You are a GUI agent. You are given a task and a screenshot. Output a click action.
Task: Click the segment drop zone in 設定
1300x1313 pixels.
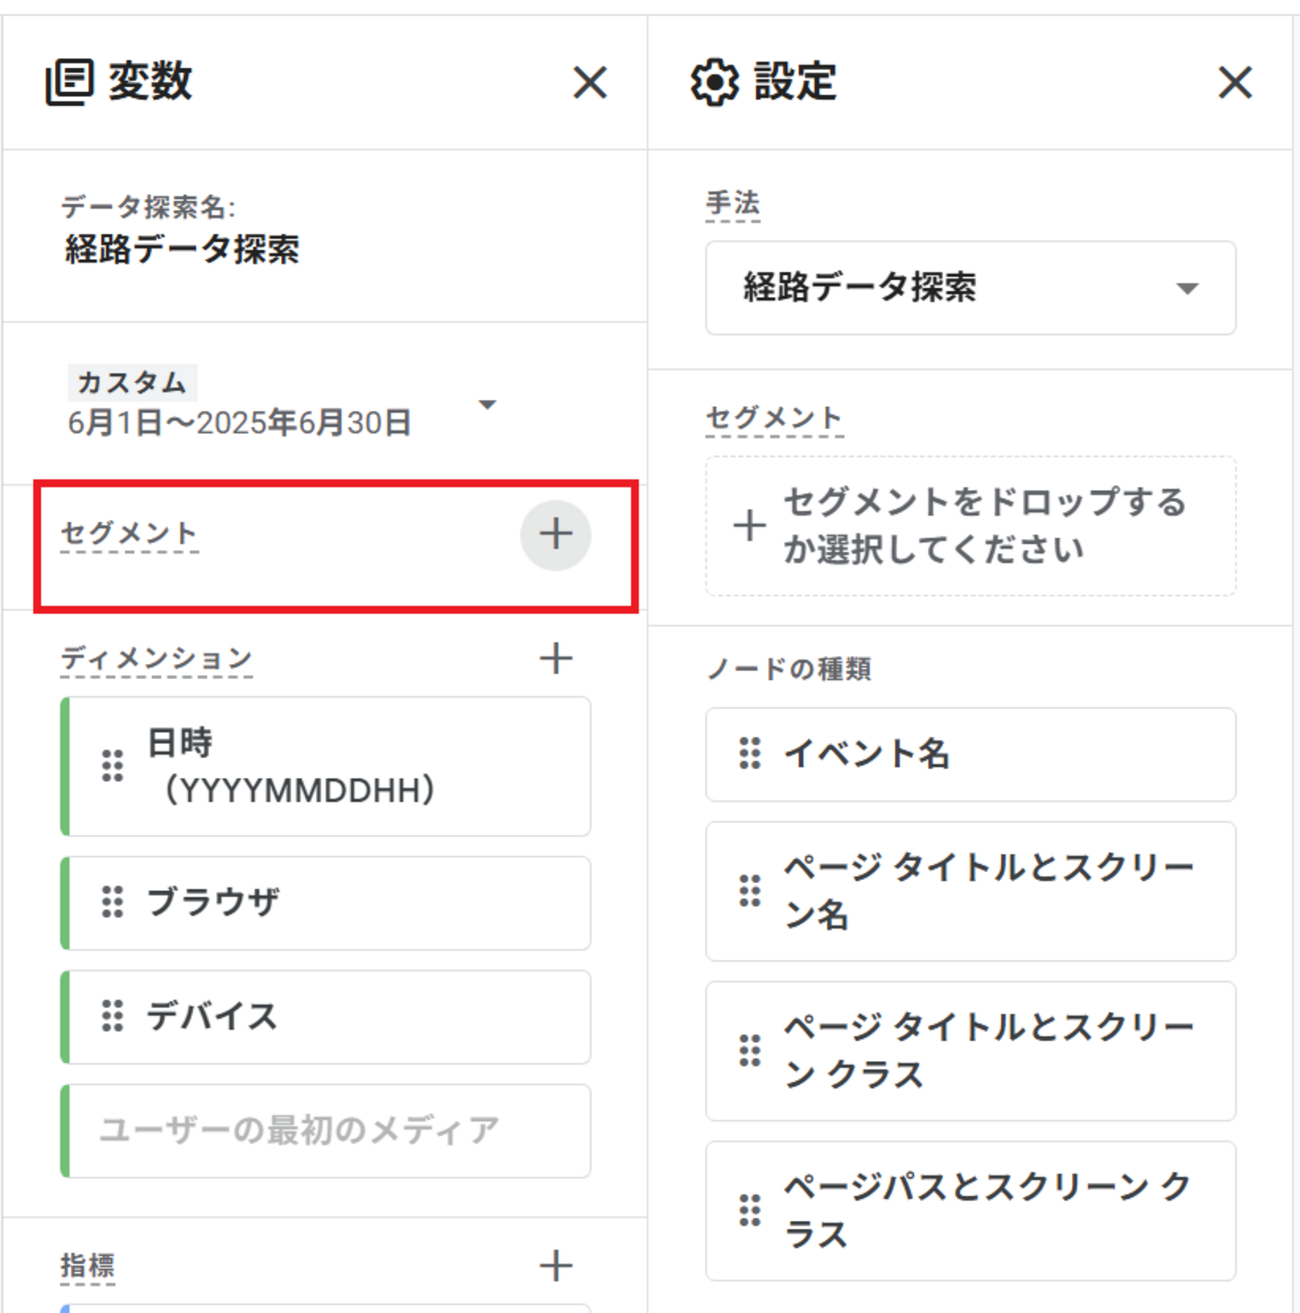(x=970, y=526)
